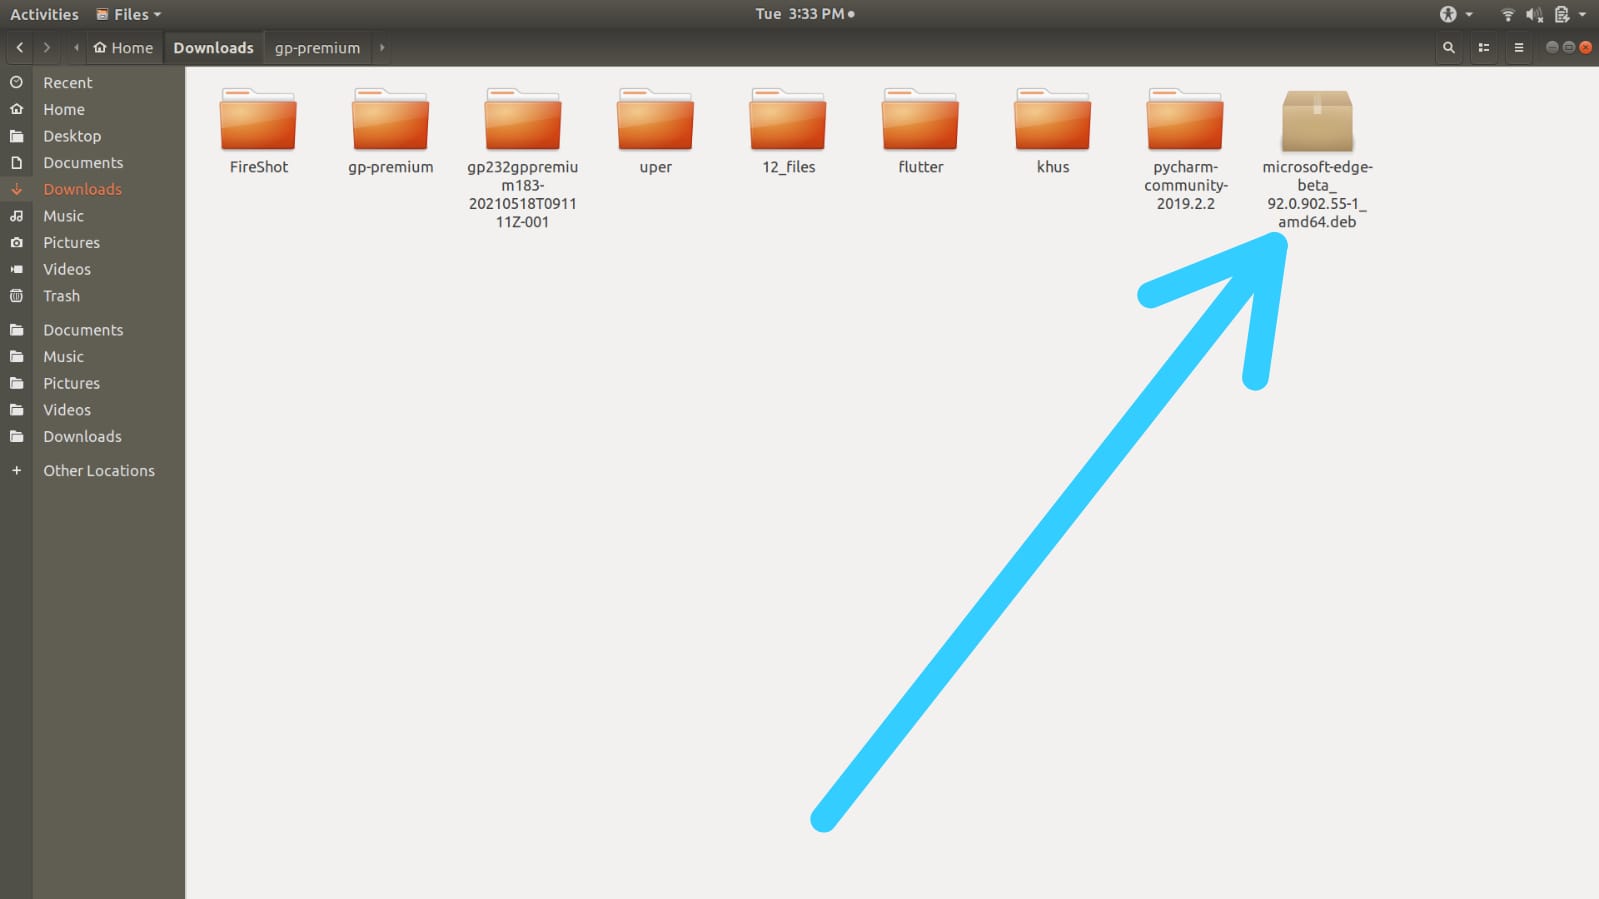Click the Wi-Fi status icon
Image resolution: width=1599 pixels, height=899 pixels.
pyautogui.click(x=1507, y=14)
